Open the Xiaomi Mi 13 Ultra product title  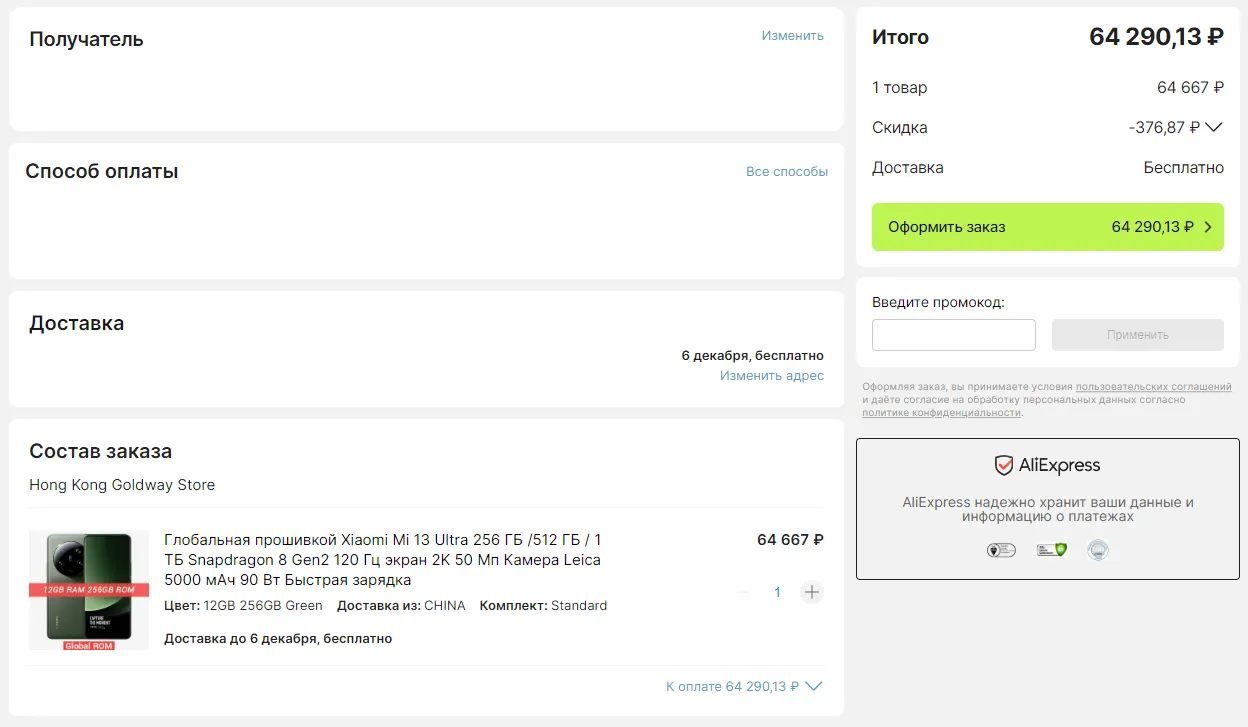(x=383, y=559)
